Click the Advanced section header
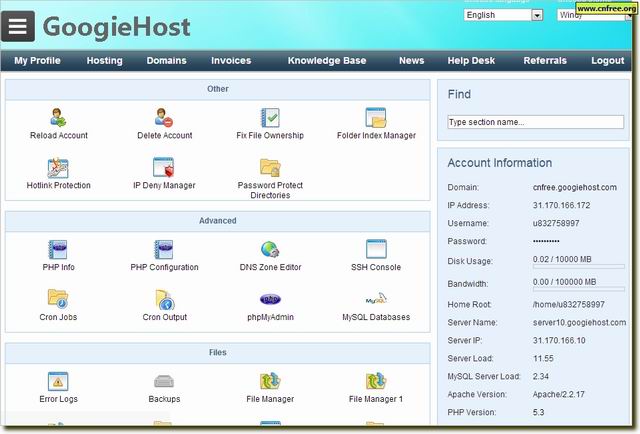 coord(218,221)
